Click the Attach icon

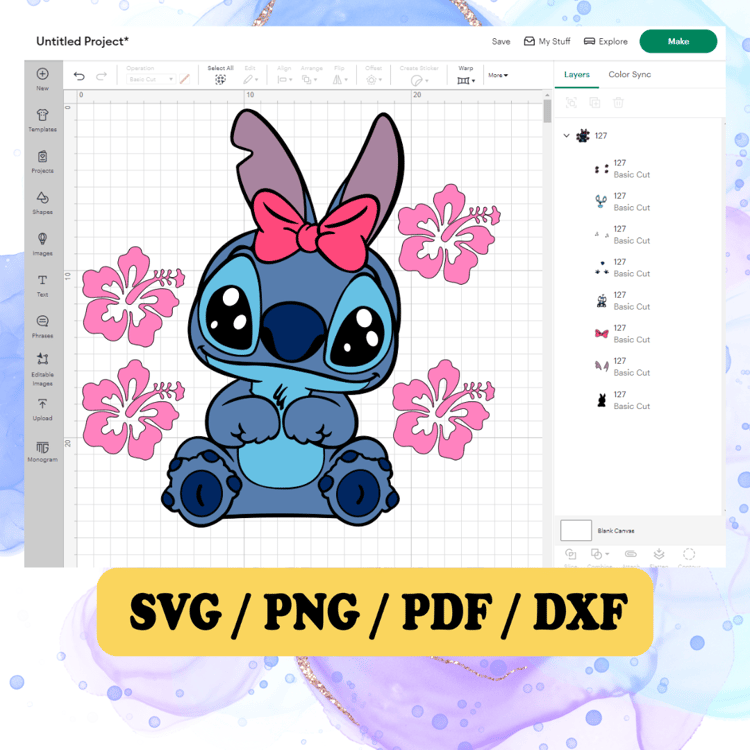631,554
